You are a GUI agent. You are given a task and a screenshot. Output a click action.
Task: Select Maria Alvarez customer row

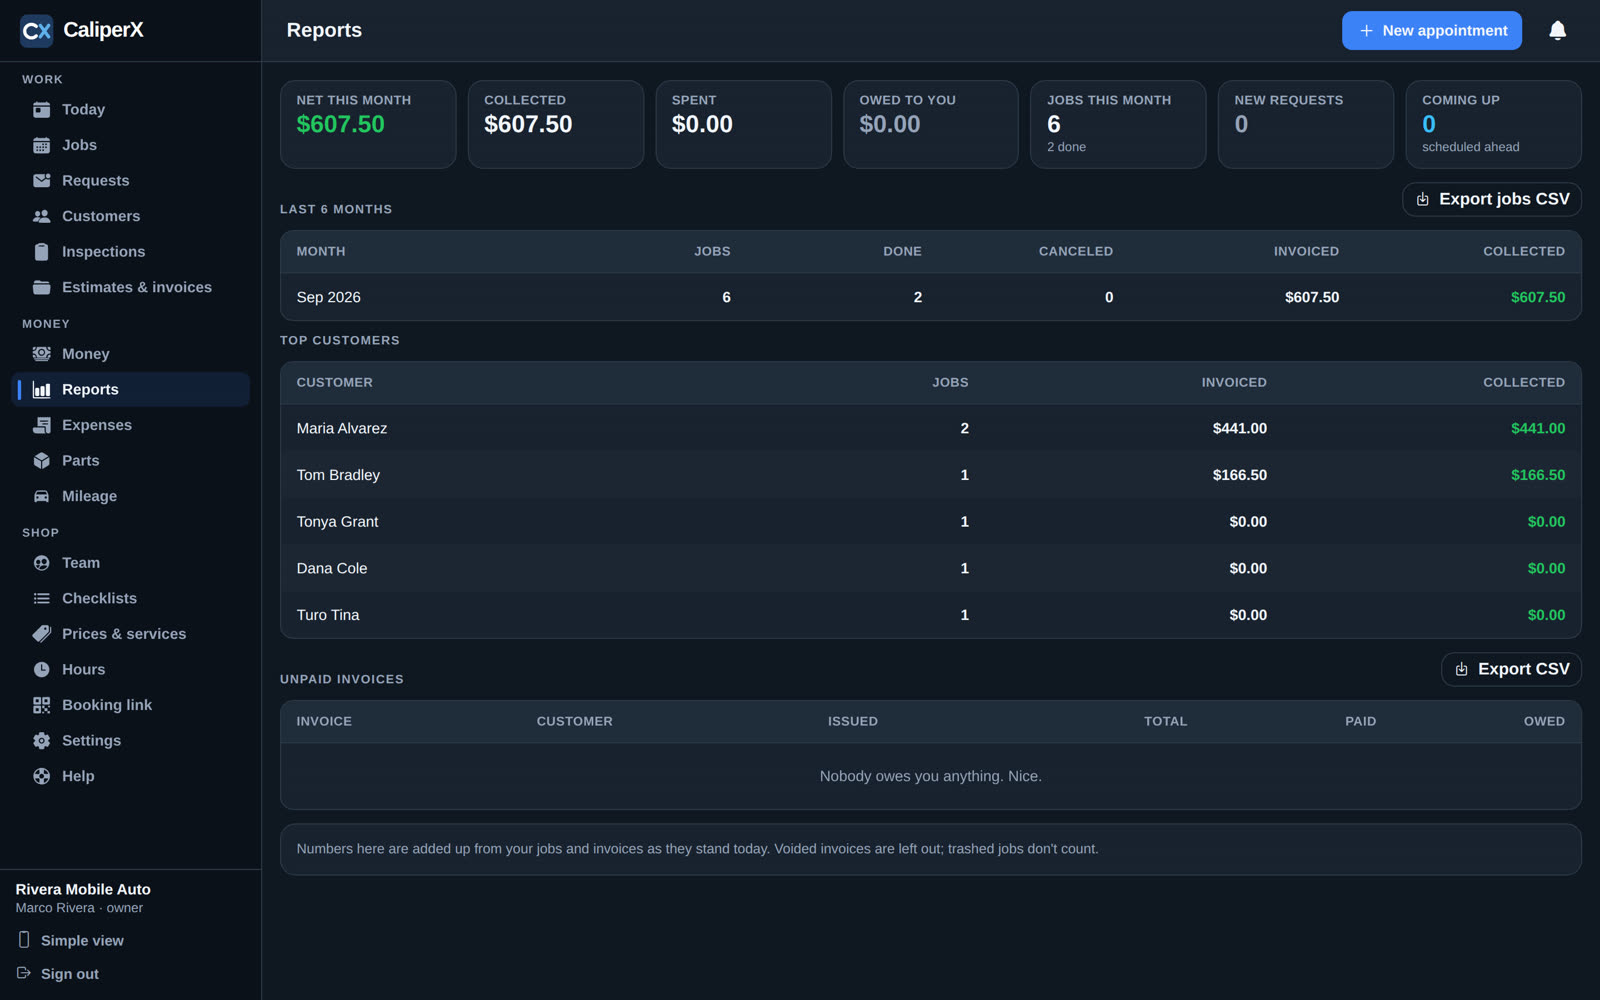(x=930, y=428)
